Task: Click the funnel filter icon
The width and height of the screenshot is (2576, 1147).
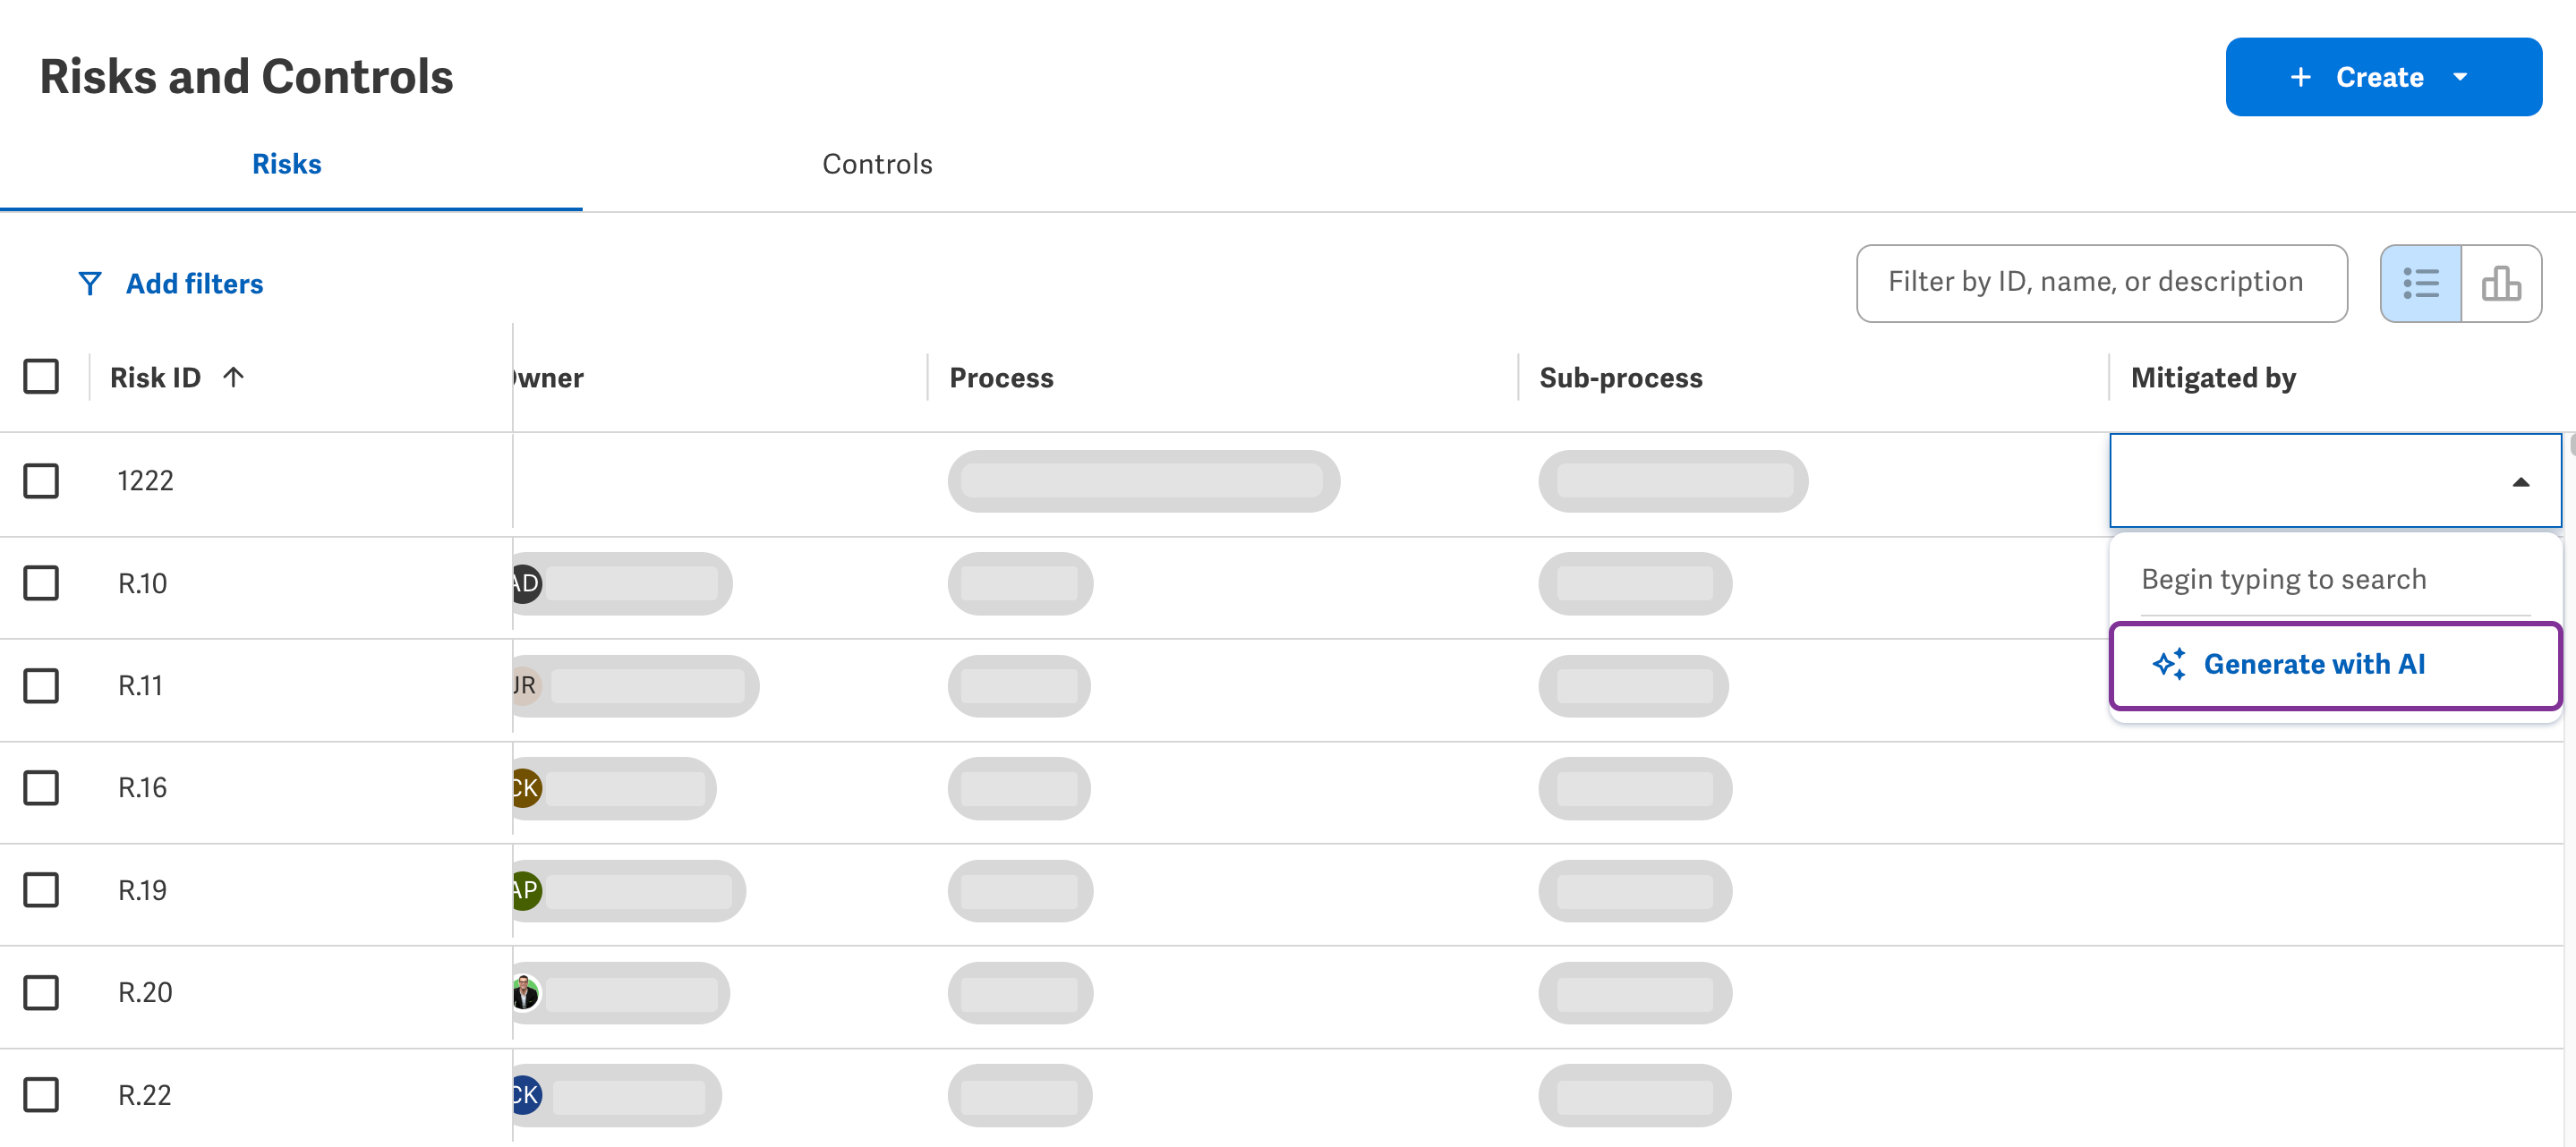Action: (x=90, y=284)
